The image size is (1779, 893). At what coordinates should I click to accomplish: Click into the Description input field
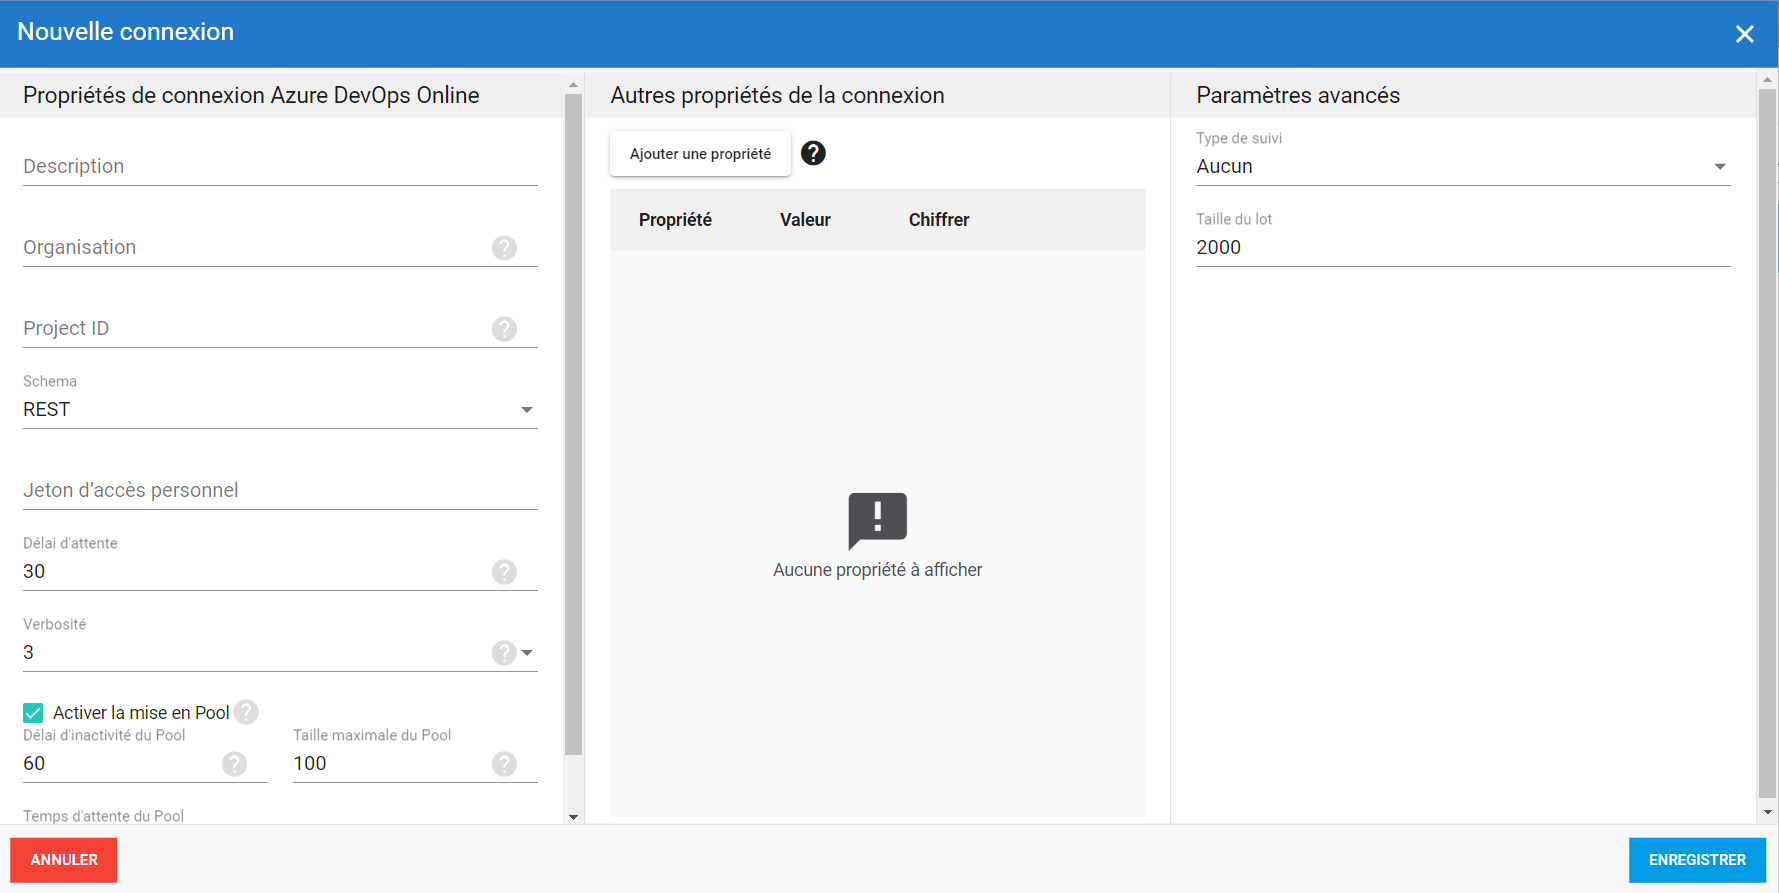[280, 167]
